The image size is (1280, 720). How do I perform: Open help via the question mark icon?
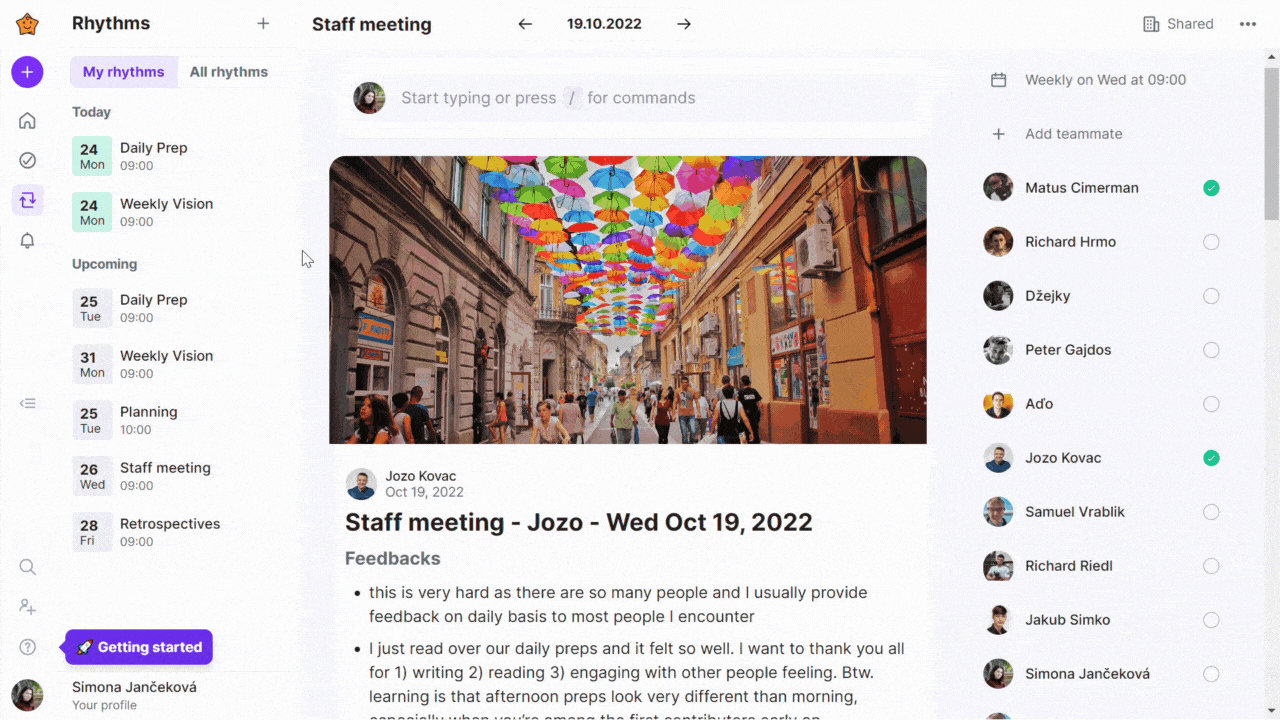coord(27,647)
